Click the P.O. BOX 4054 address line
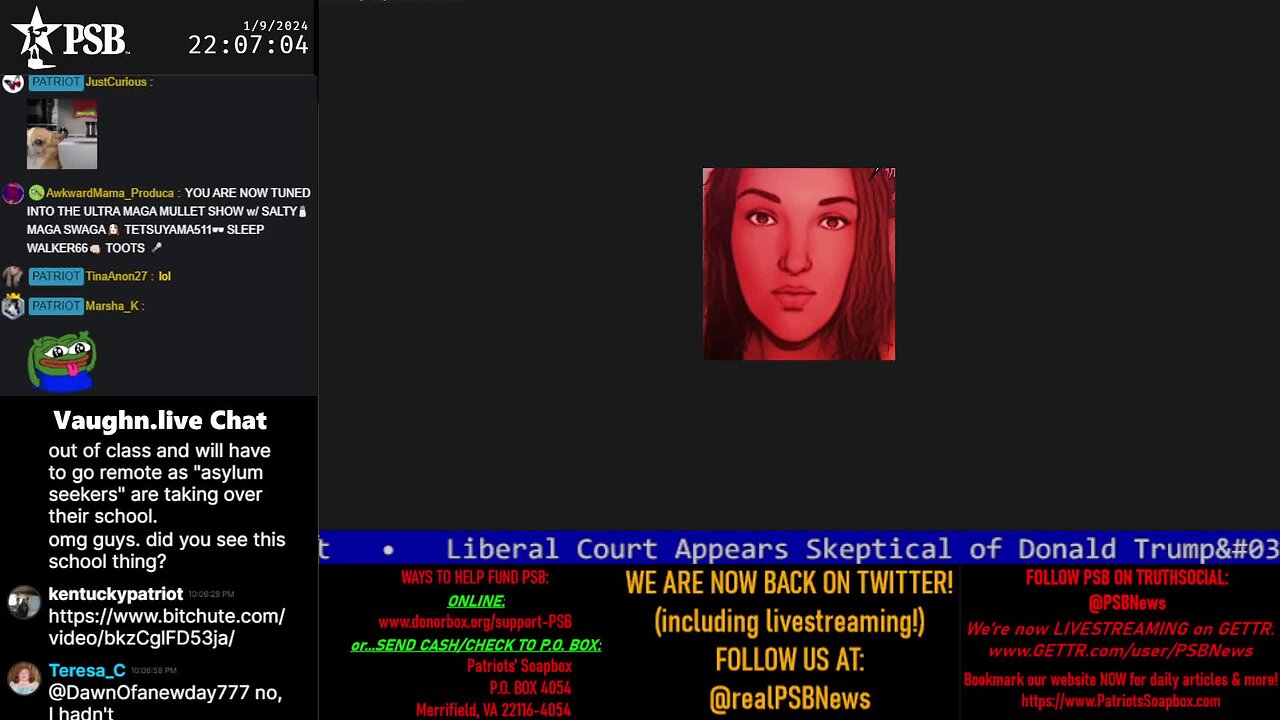 530,688
